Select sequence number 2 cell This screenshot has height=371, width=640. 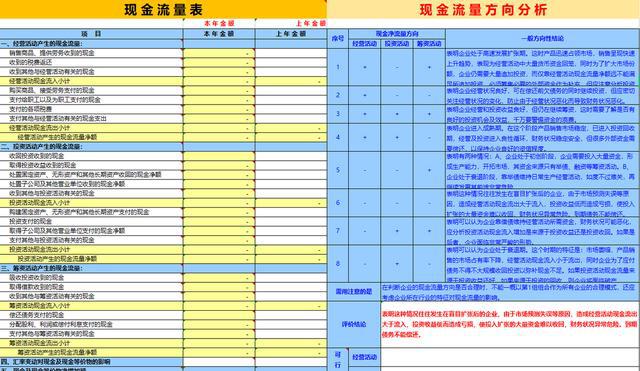click(338, 95)
